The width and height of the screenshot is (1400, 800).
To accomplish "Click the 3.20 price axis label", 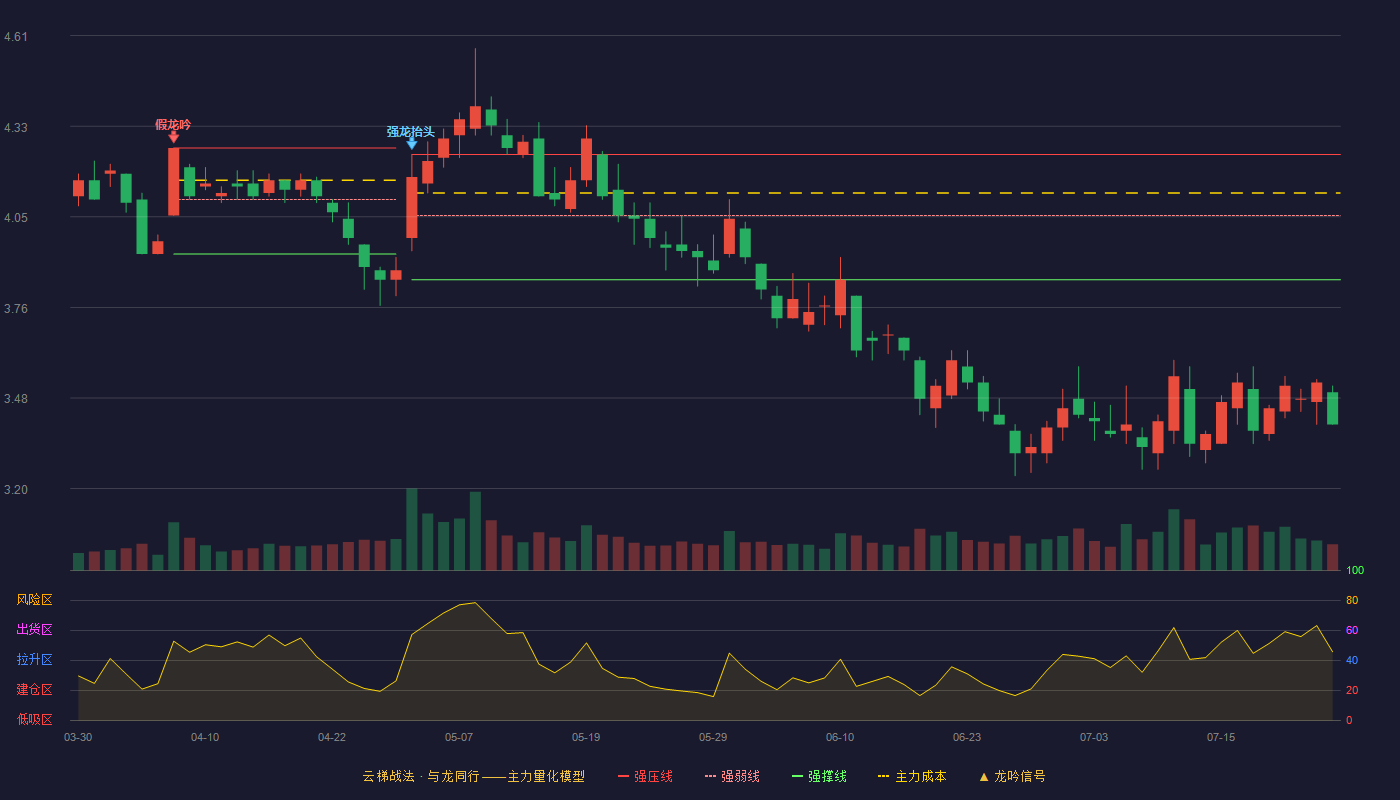I will (16, 490).
